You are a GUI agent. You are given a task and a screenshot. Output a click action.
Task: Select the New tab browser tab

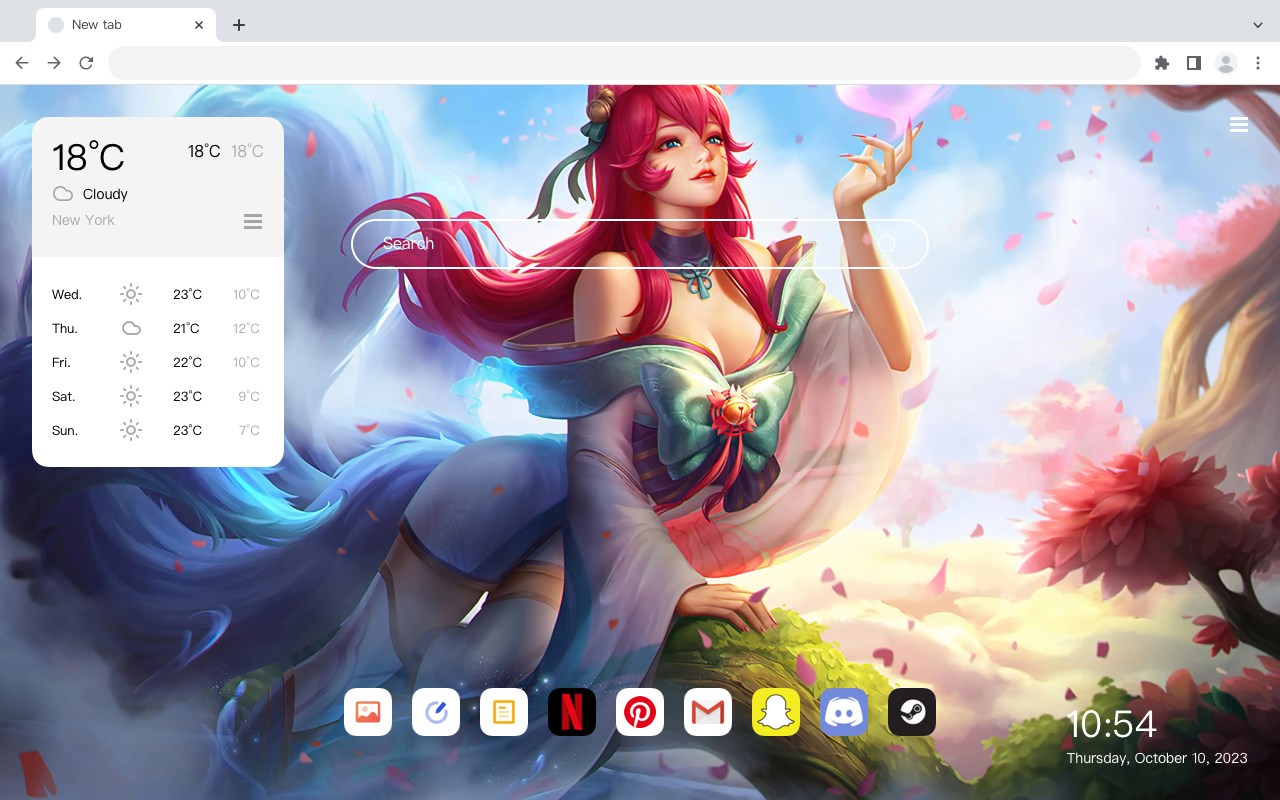pyautogui.click(x=126, y=24)
